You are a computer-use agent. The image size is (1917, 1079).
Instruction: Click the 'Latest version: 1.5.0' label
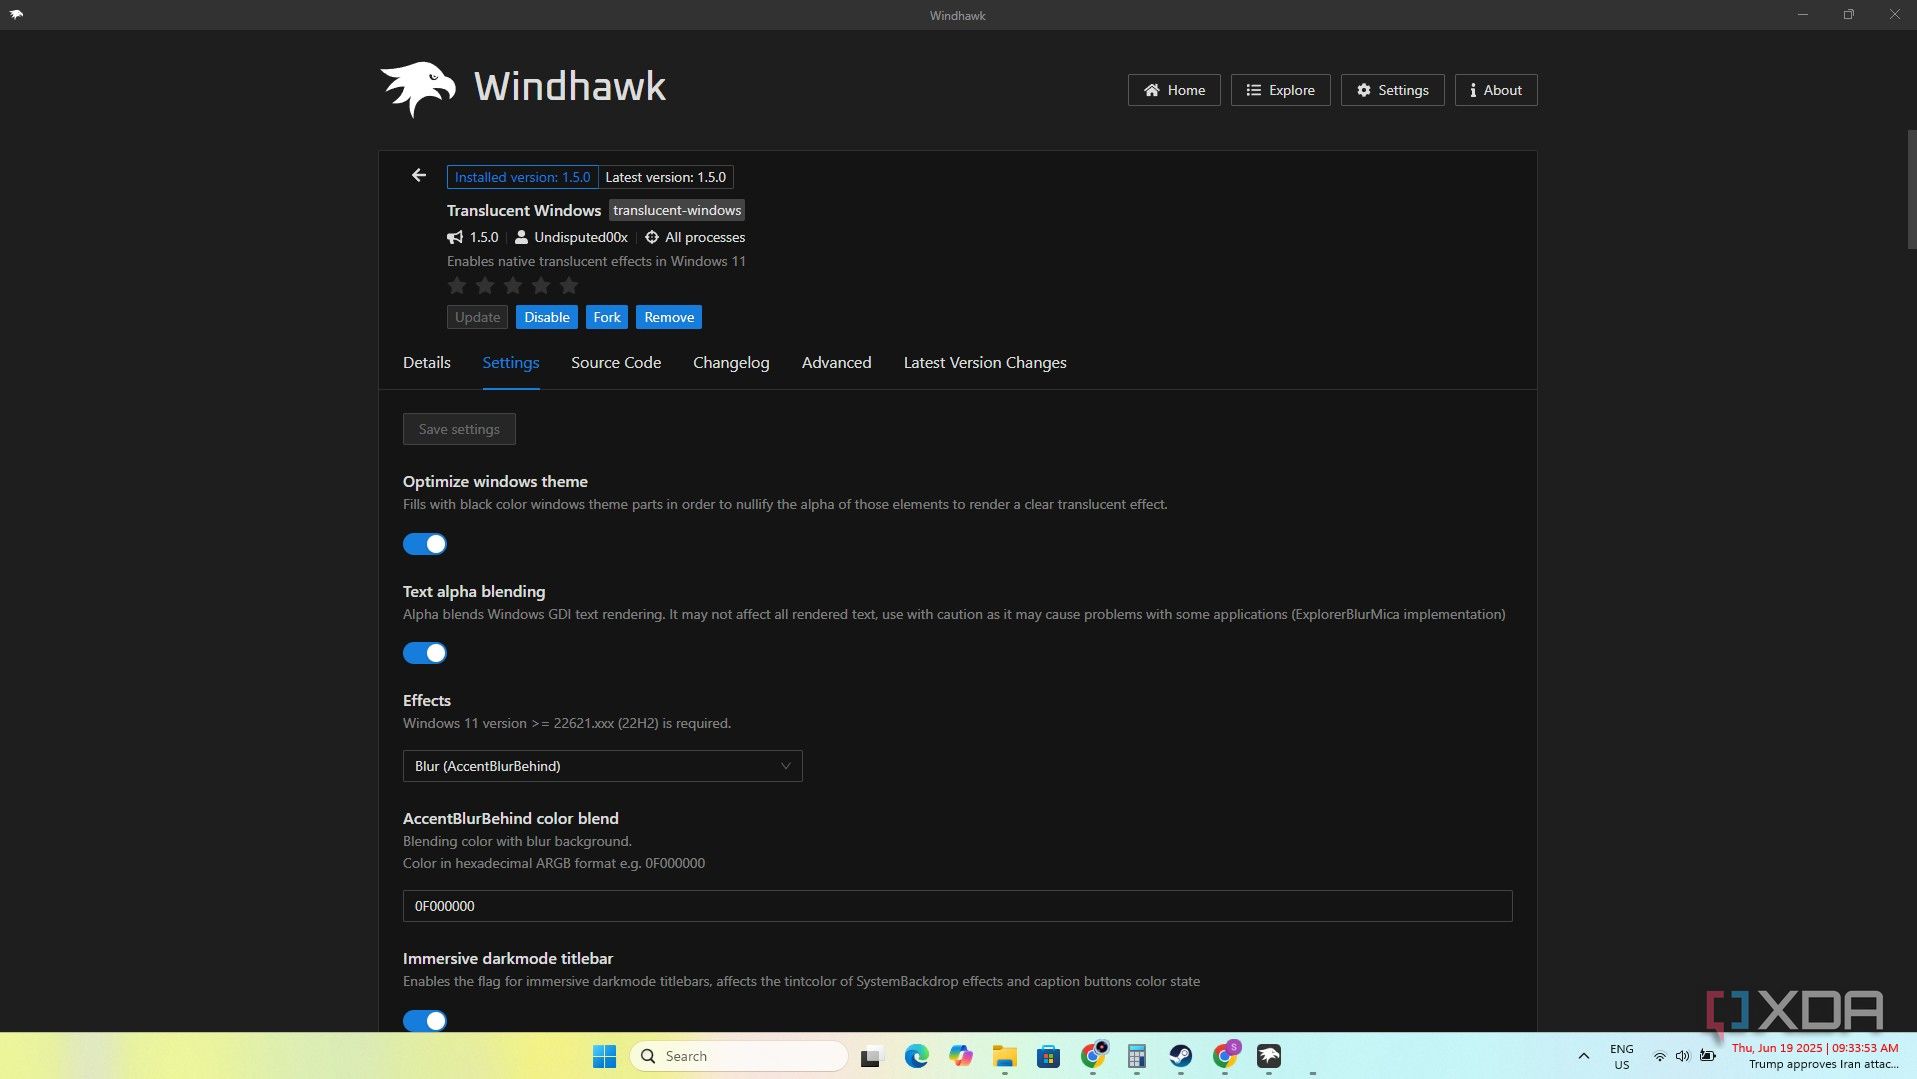(666, 177)
